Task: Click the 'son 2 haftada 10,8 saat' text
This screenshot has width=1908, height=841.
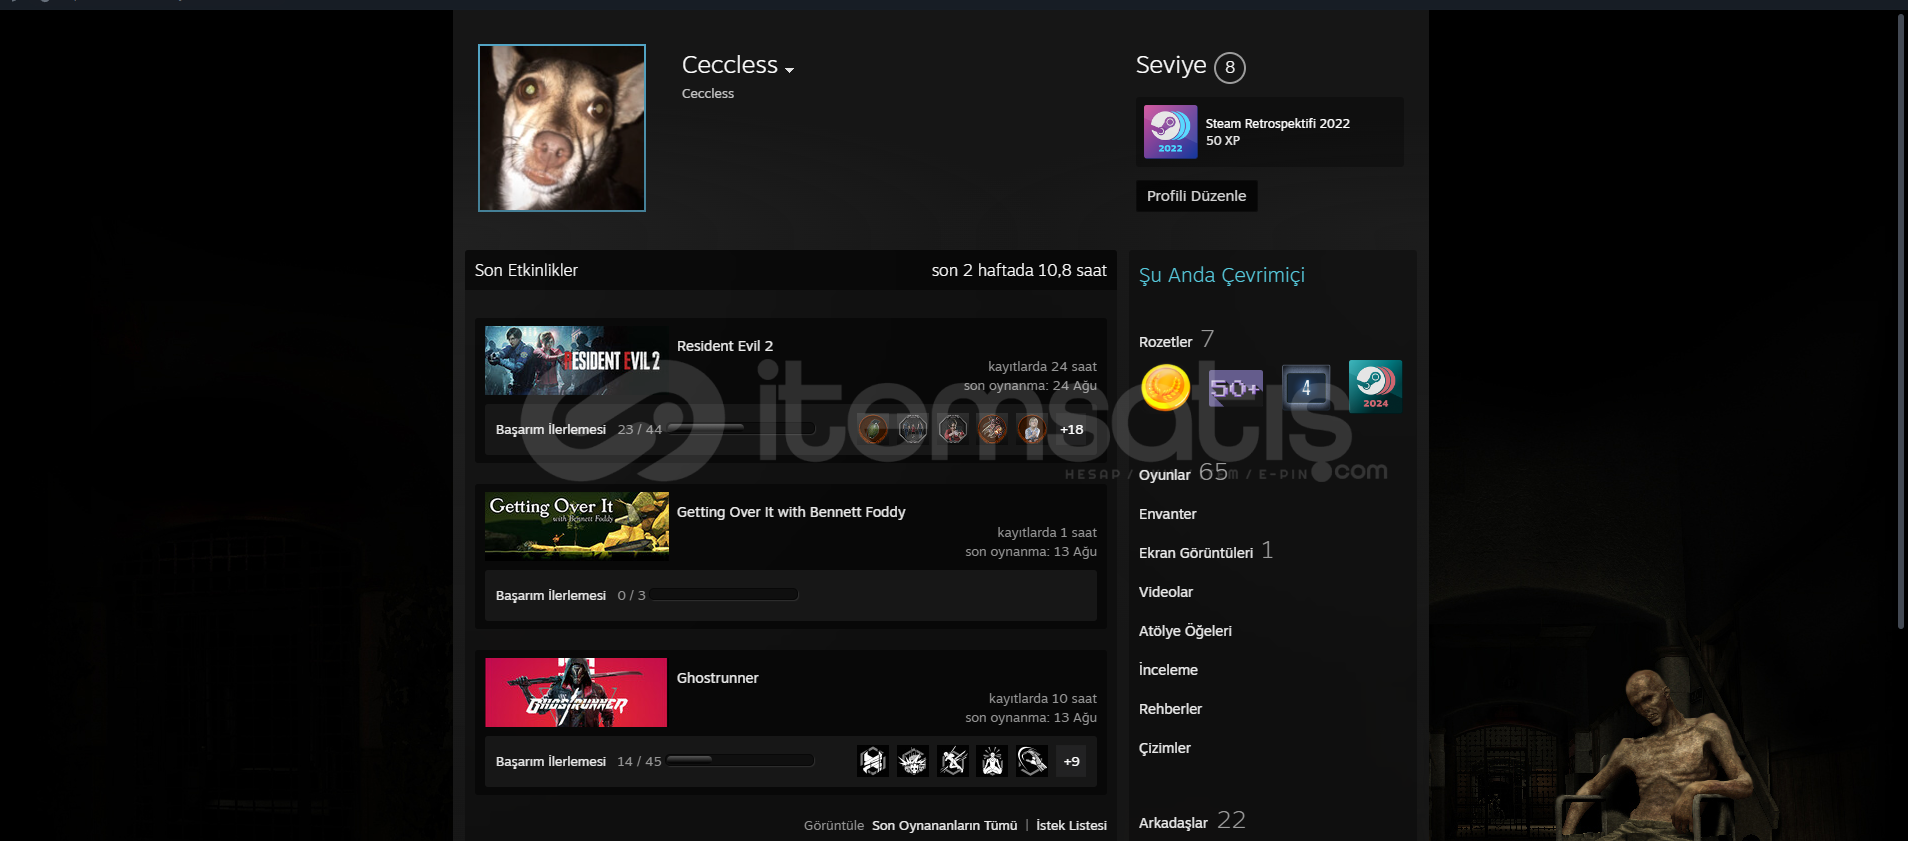Action: (x=1019, y=270)
